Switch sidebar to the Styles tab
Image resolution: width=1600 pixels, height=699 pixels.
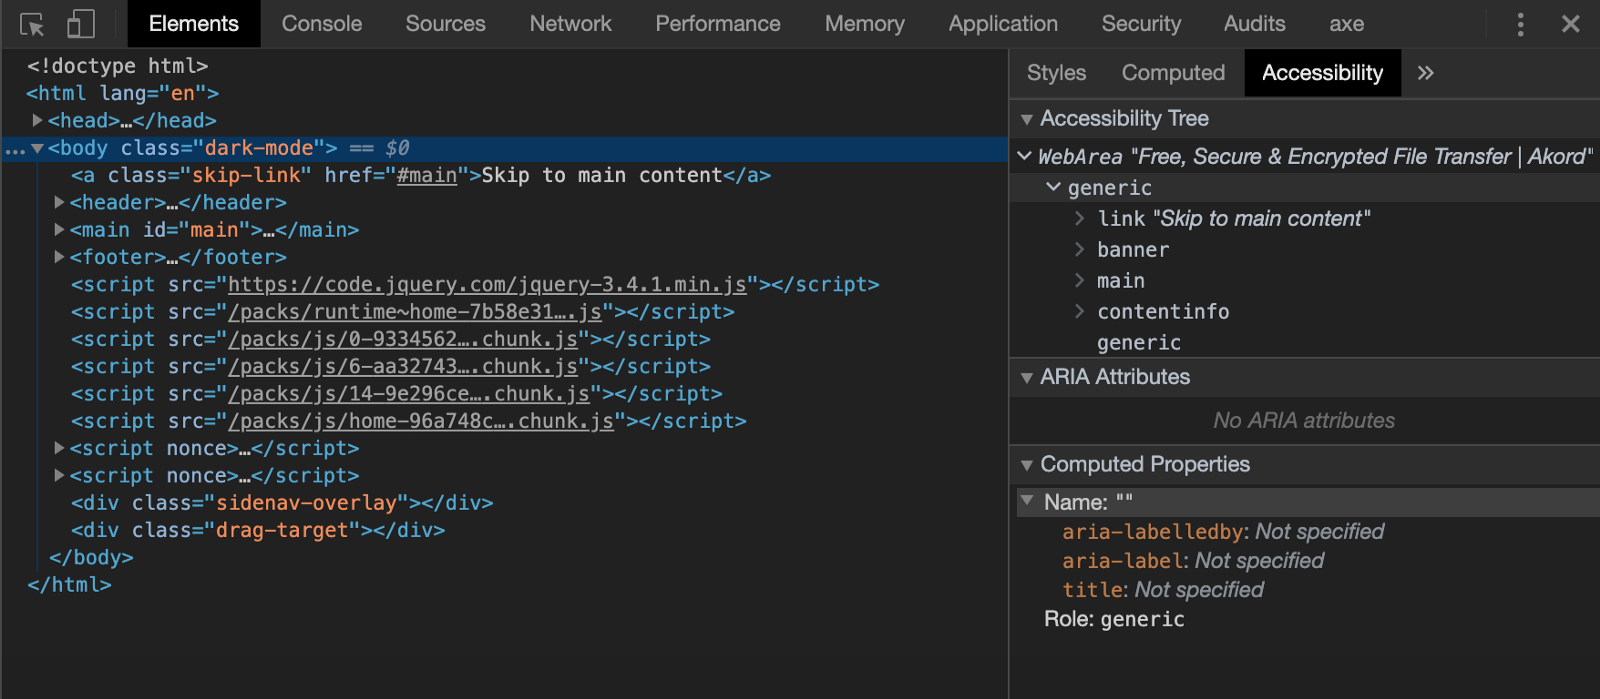pyautogui.click(x=1056, y=73)
